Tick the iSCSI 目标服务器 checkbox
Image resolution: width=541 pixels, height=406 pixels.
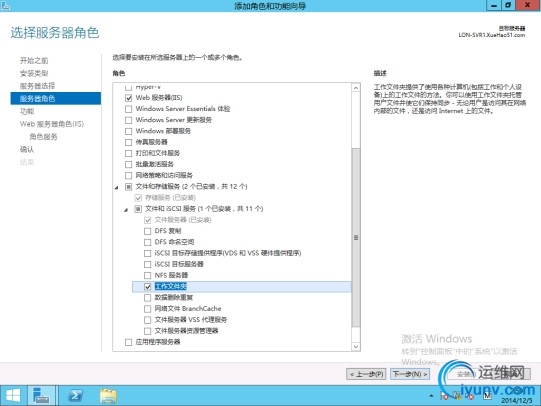coord(147,264)
